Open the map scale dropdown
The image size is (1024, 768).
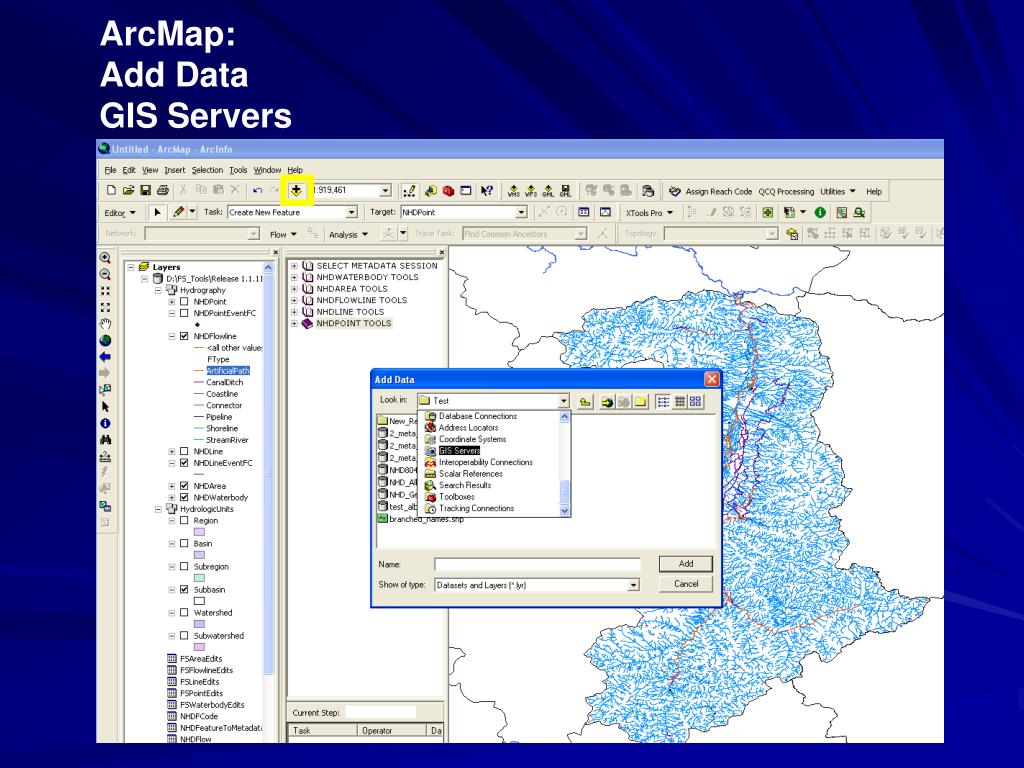tap(385, 191)
